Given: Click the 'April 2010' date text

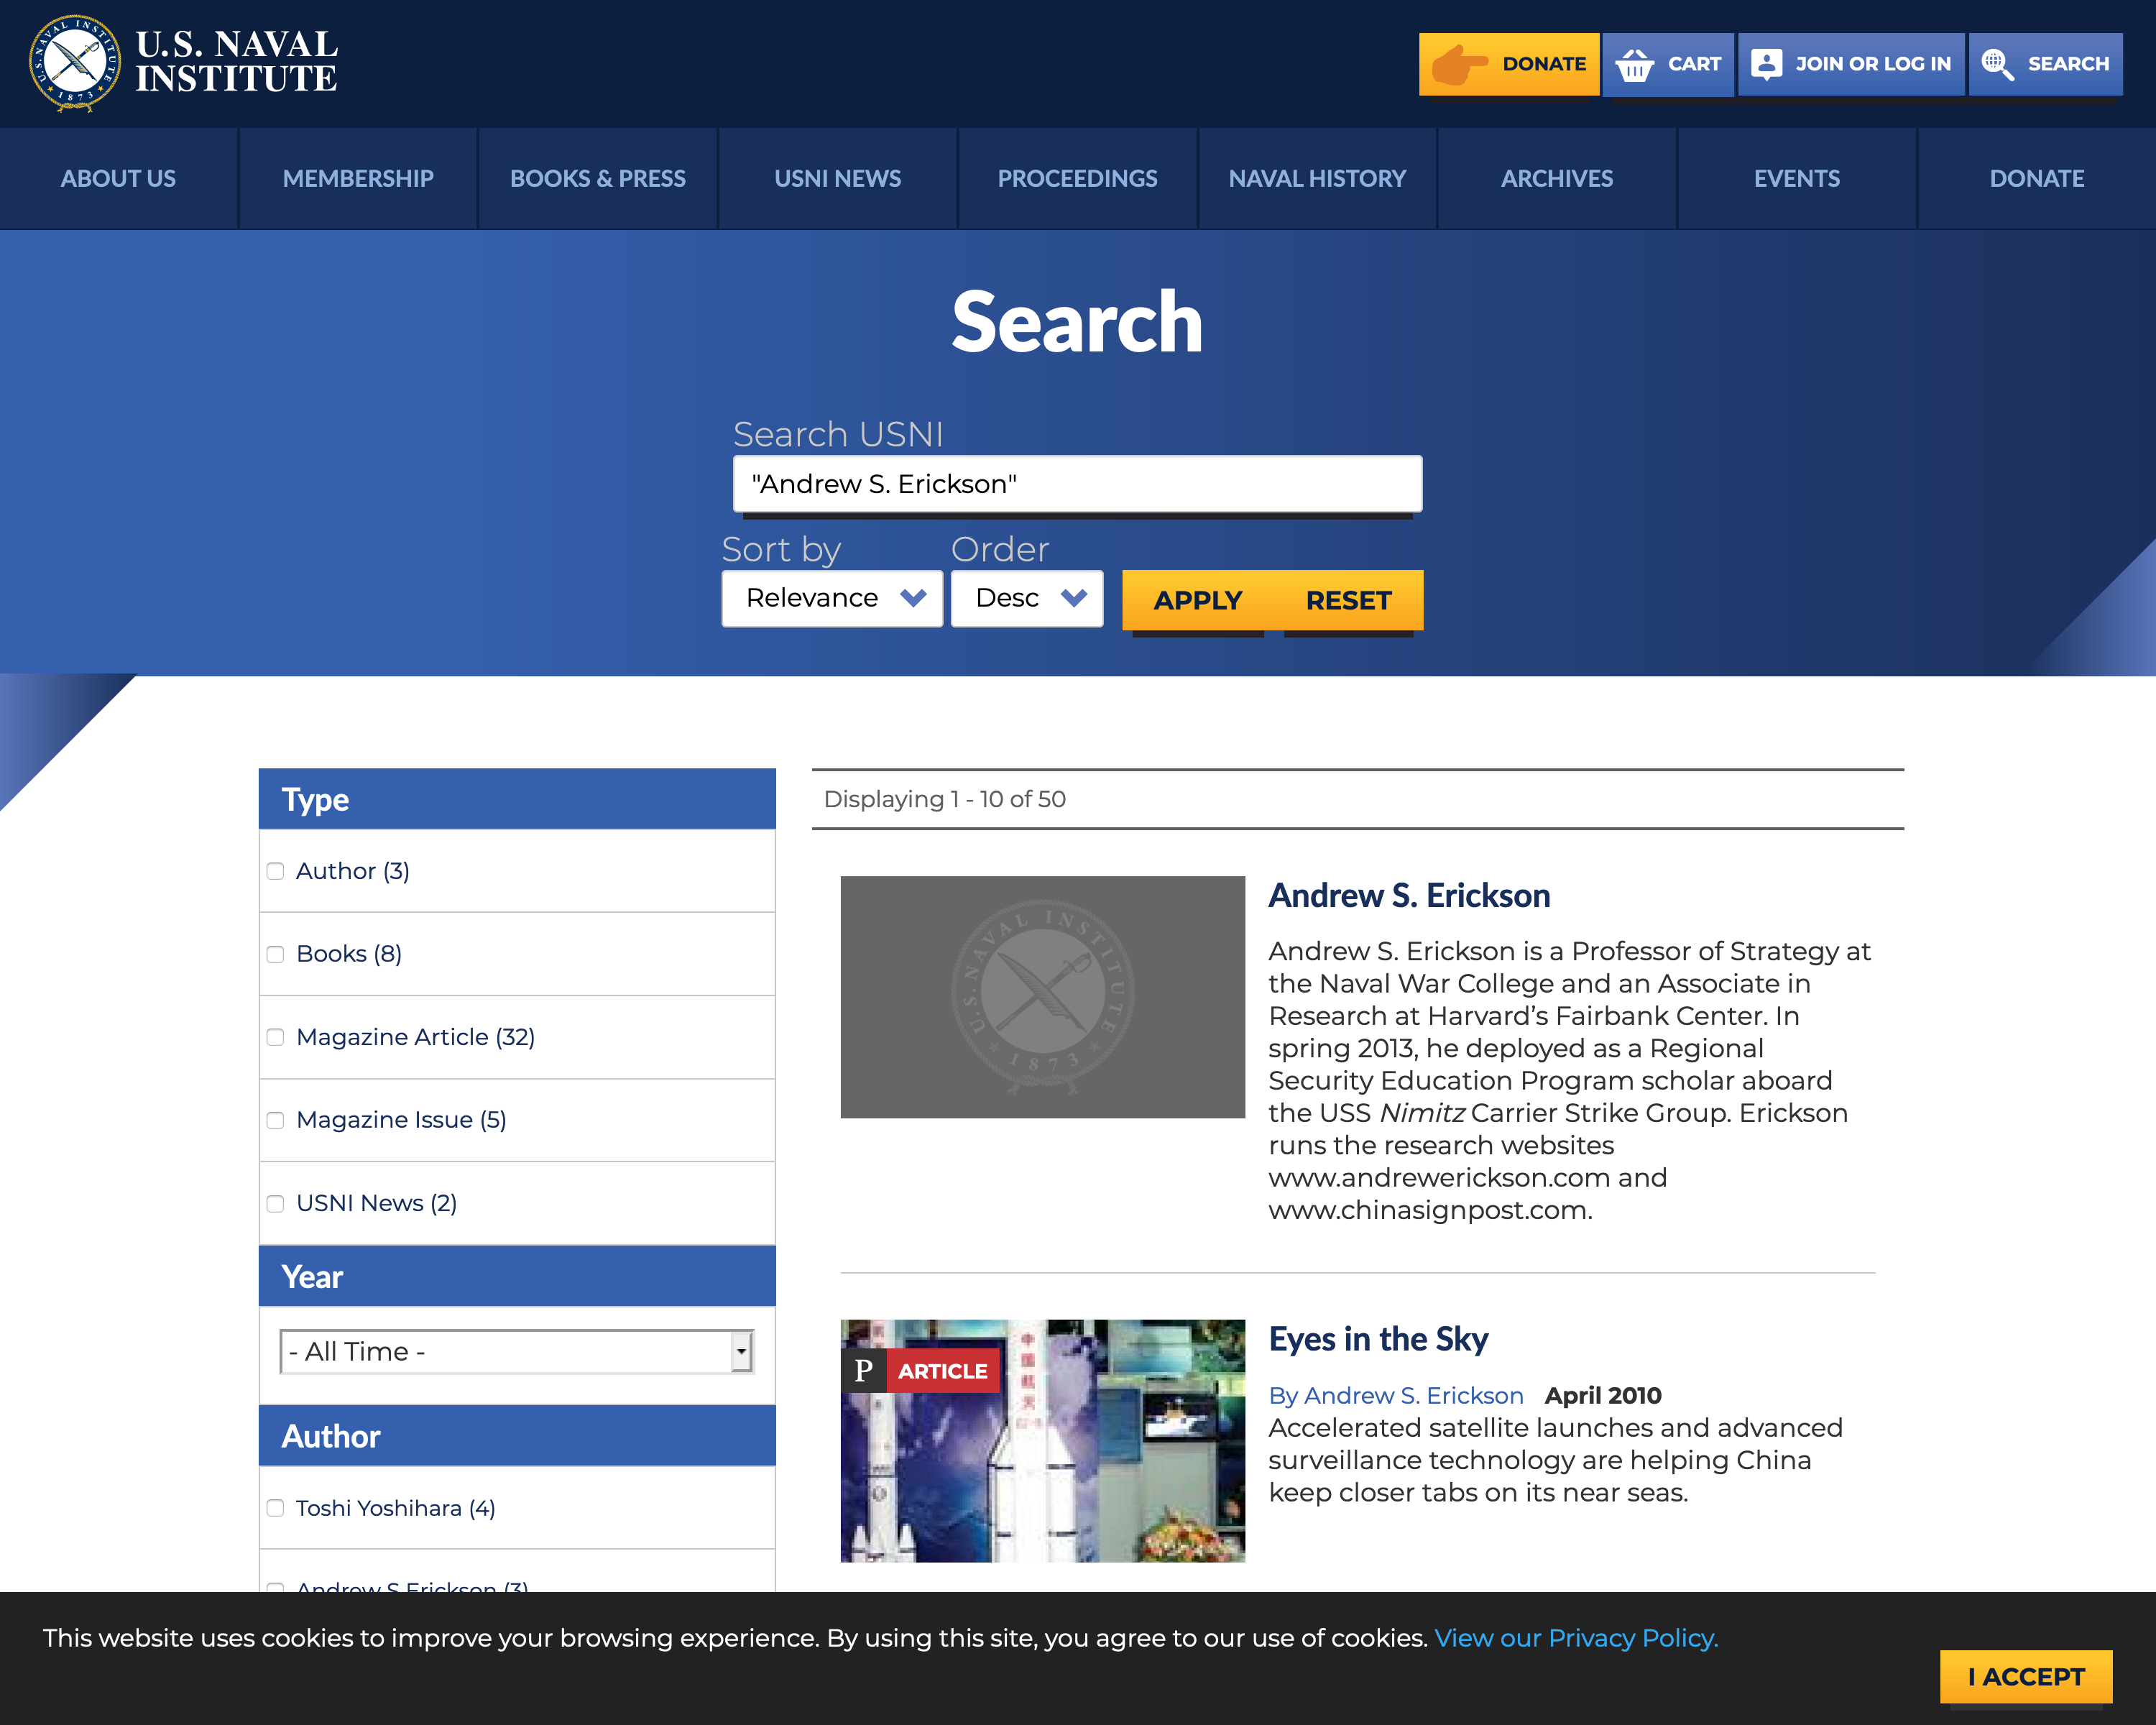Looking at the screenshot, I should pos(1603,1395).
